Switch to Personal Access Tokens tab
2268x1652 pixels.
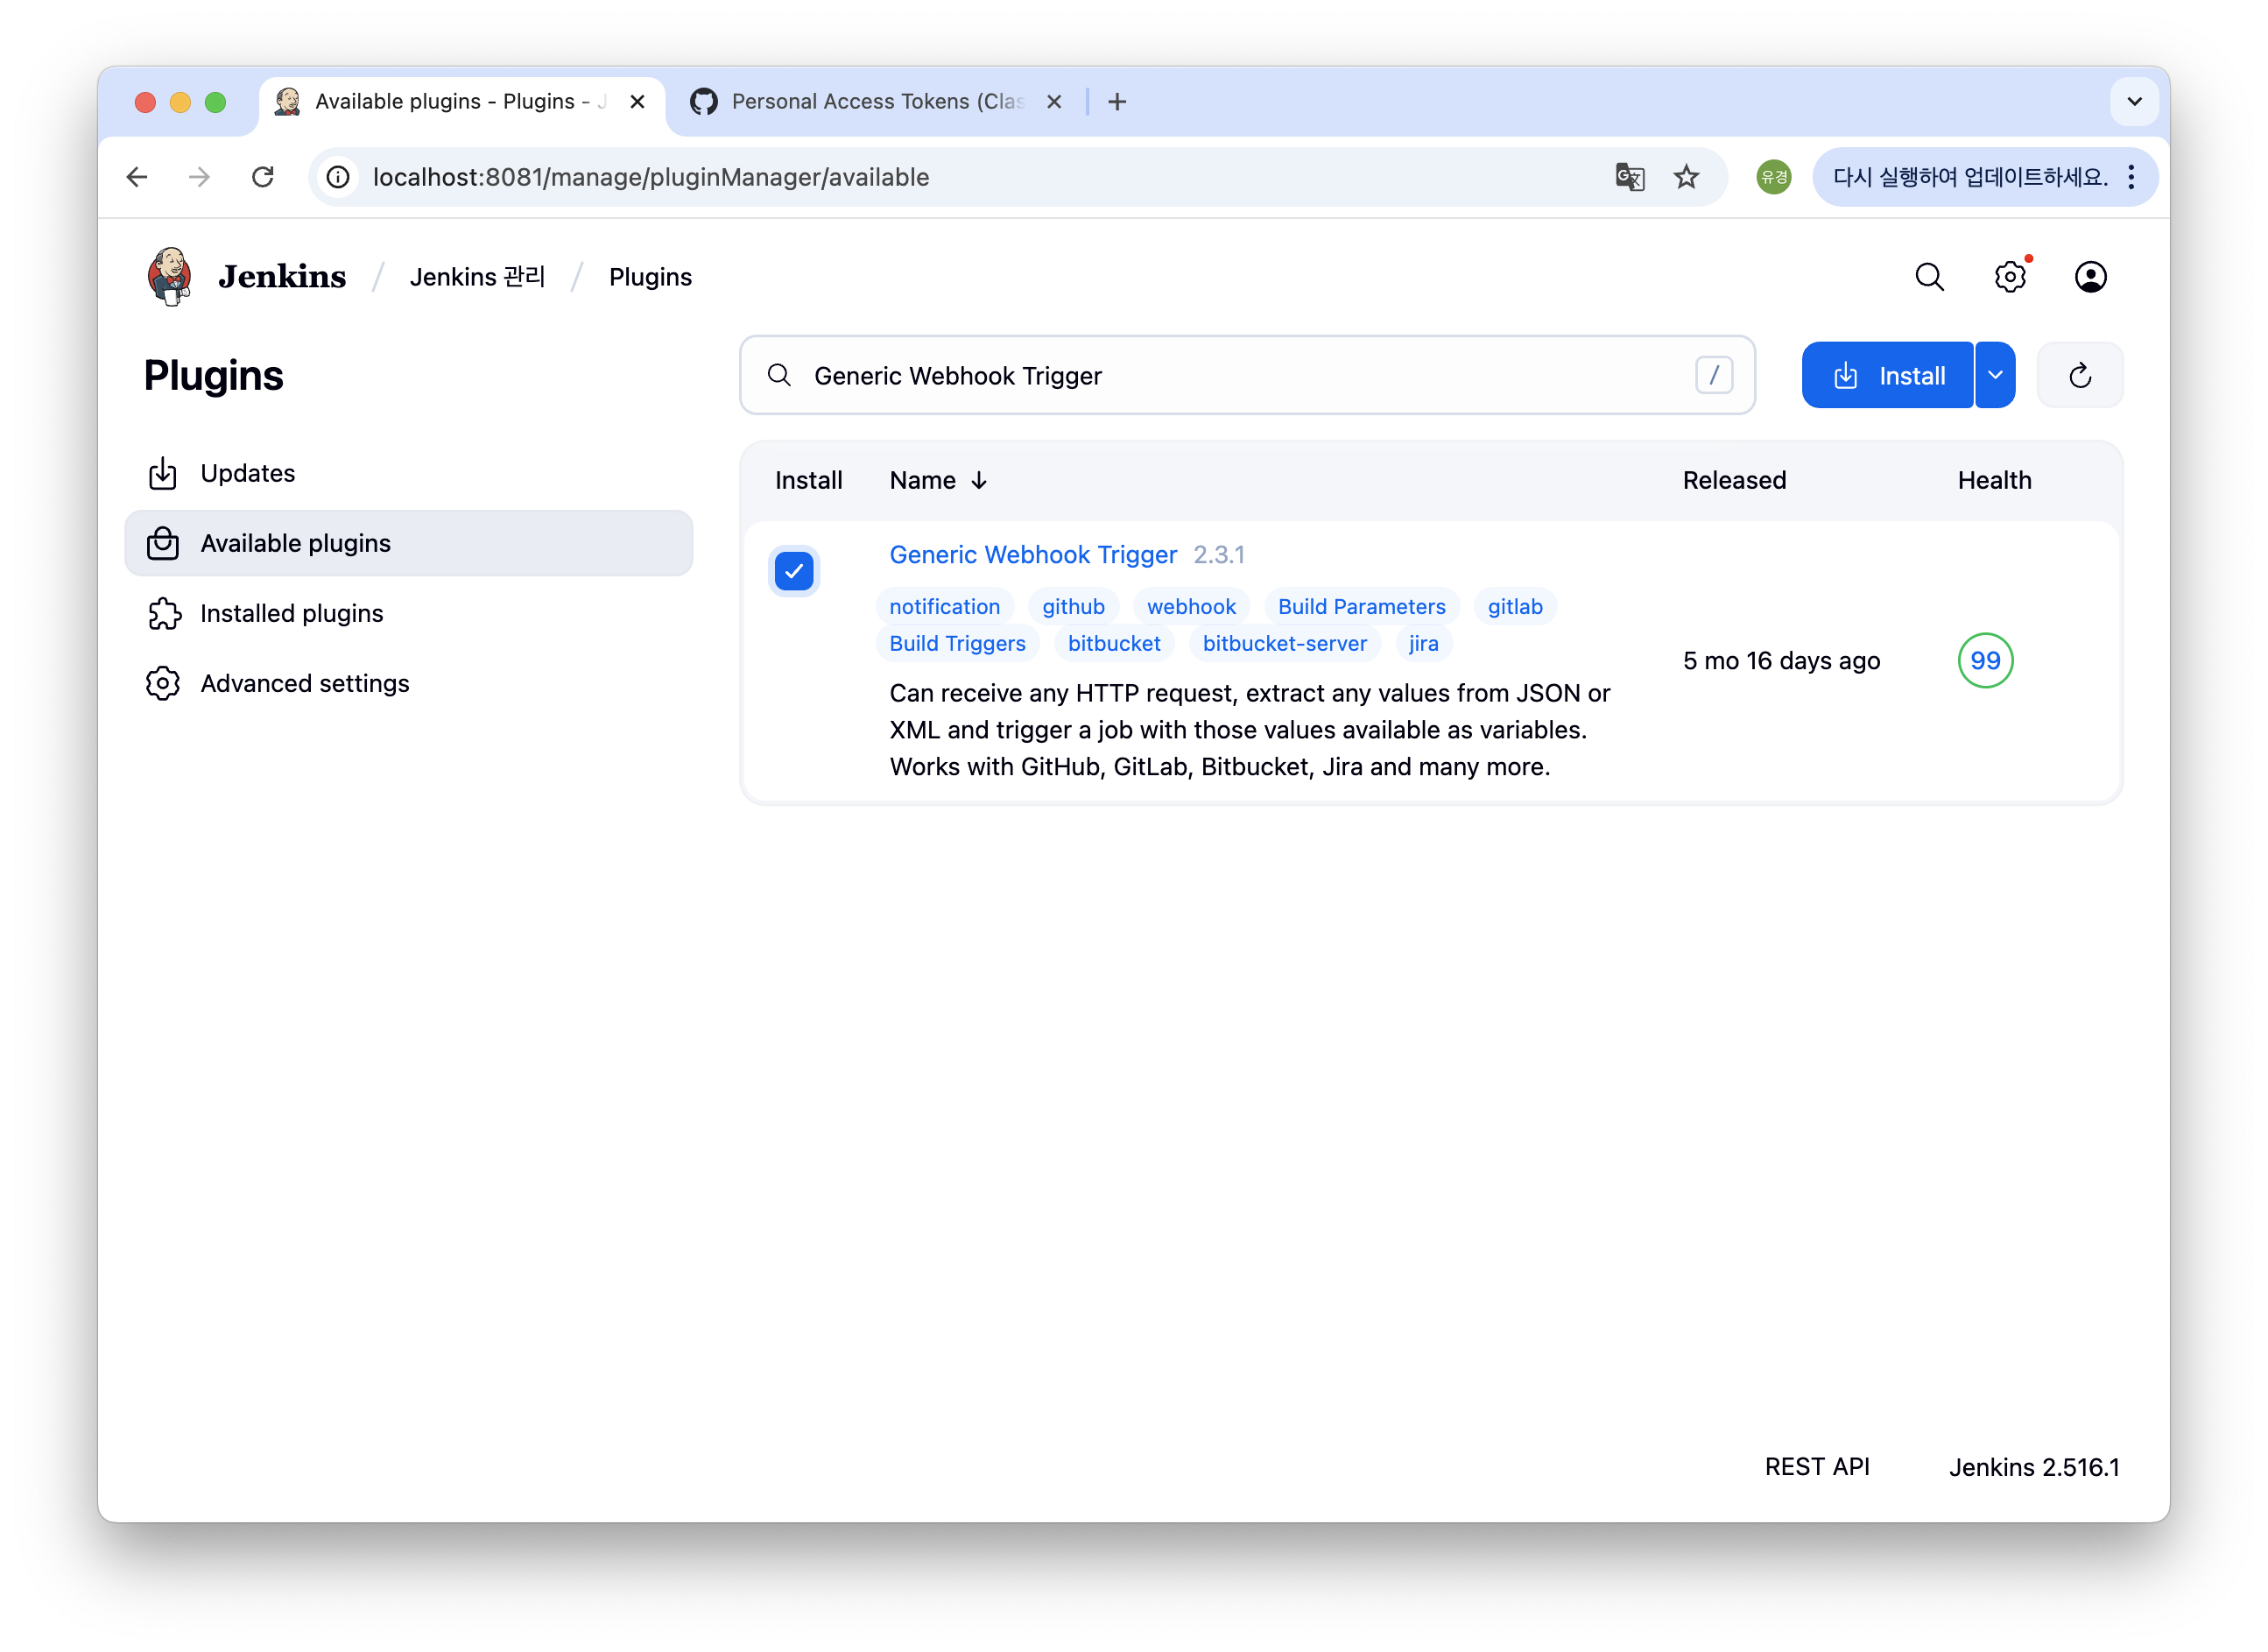click(x=876, y=101)
